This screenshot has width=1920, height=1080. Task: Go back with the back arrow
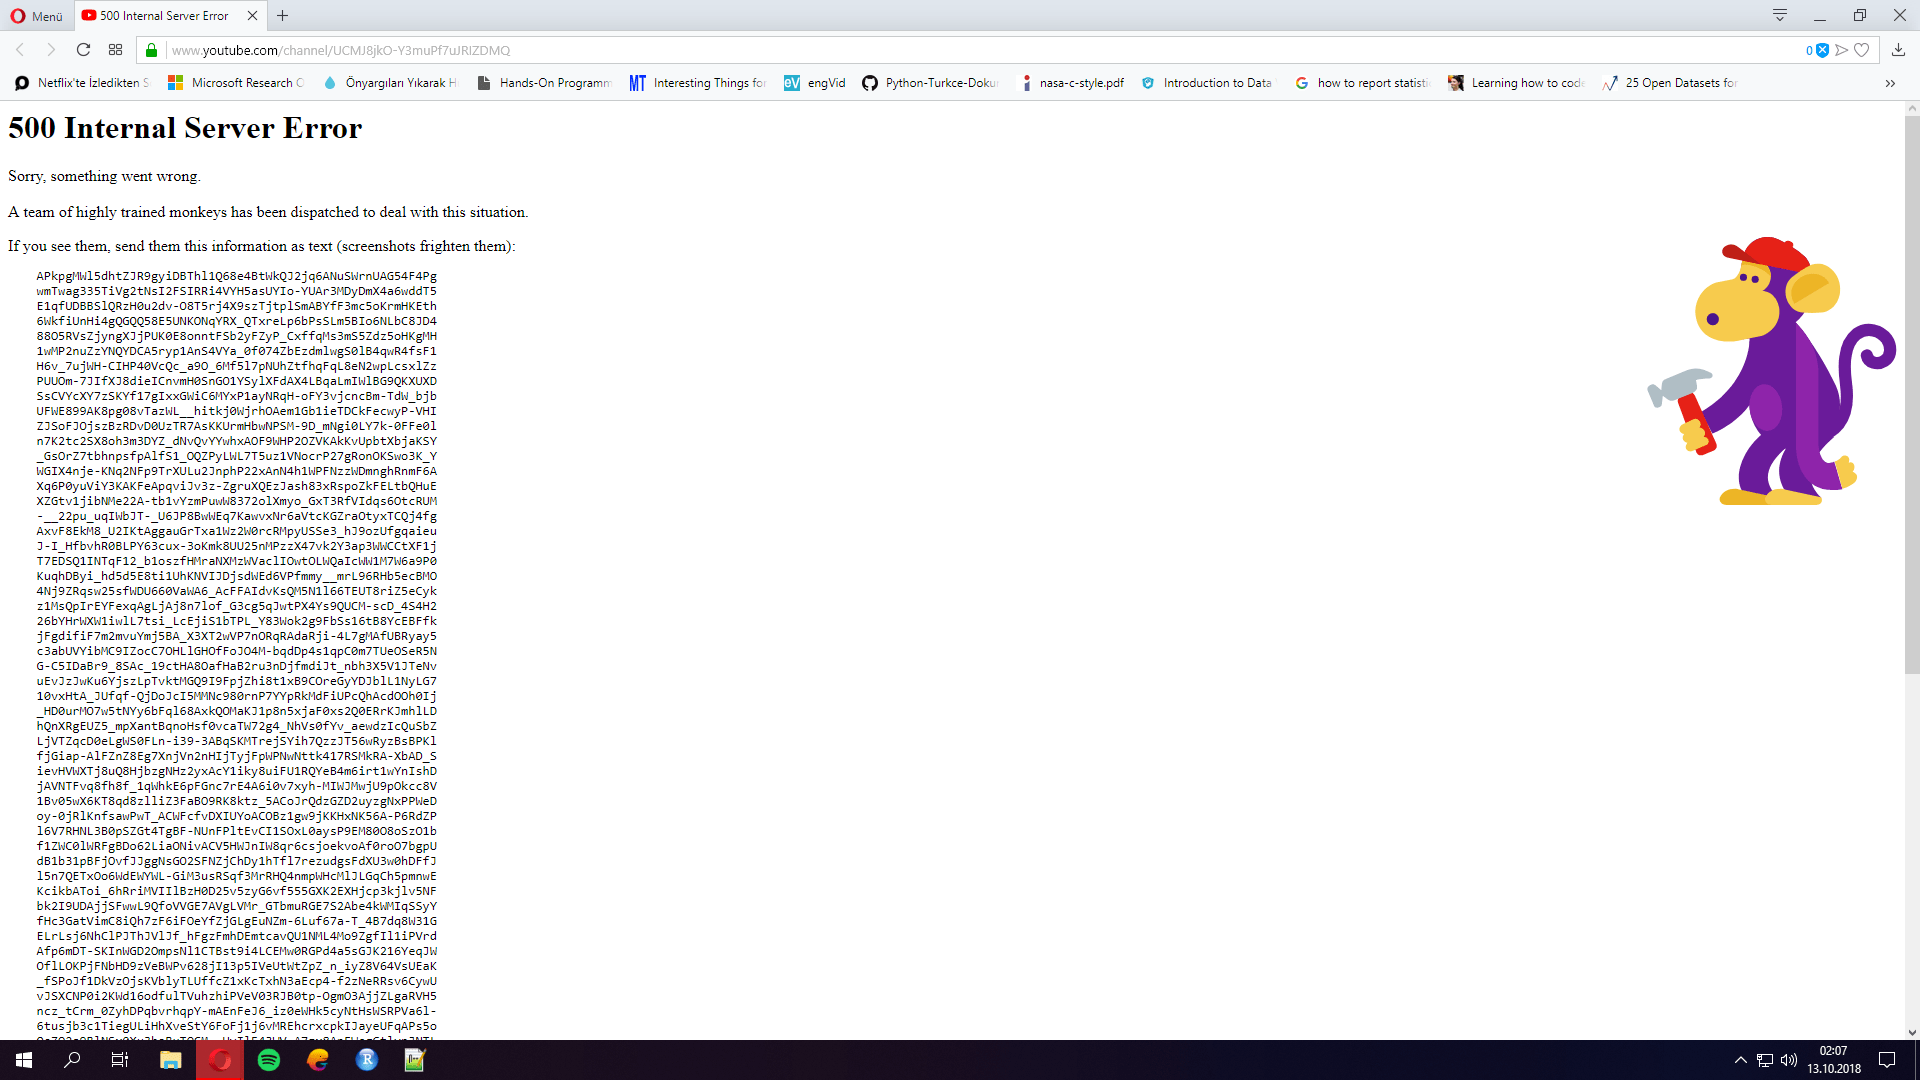(20, 50)
